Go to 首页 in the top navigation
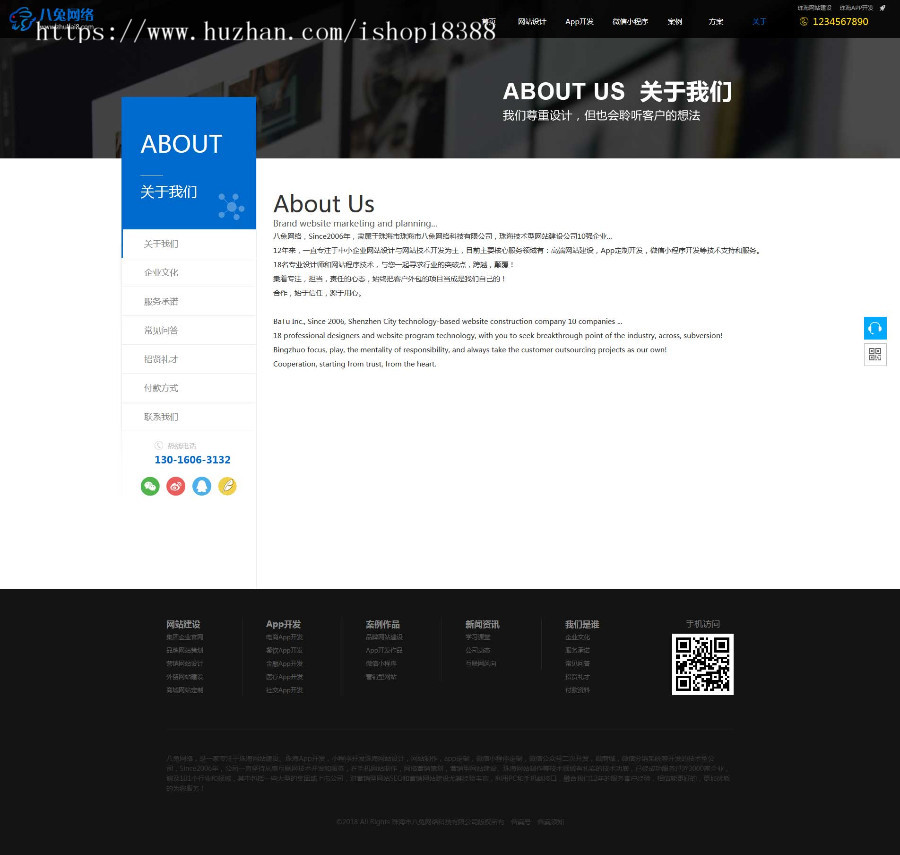900x855 pixels. [x=489, y=22]
